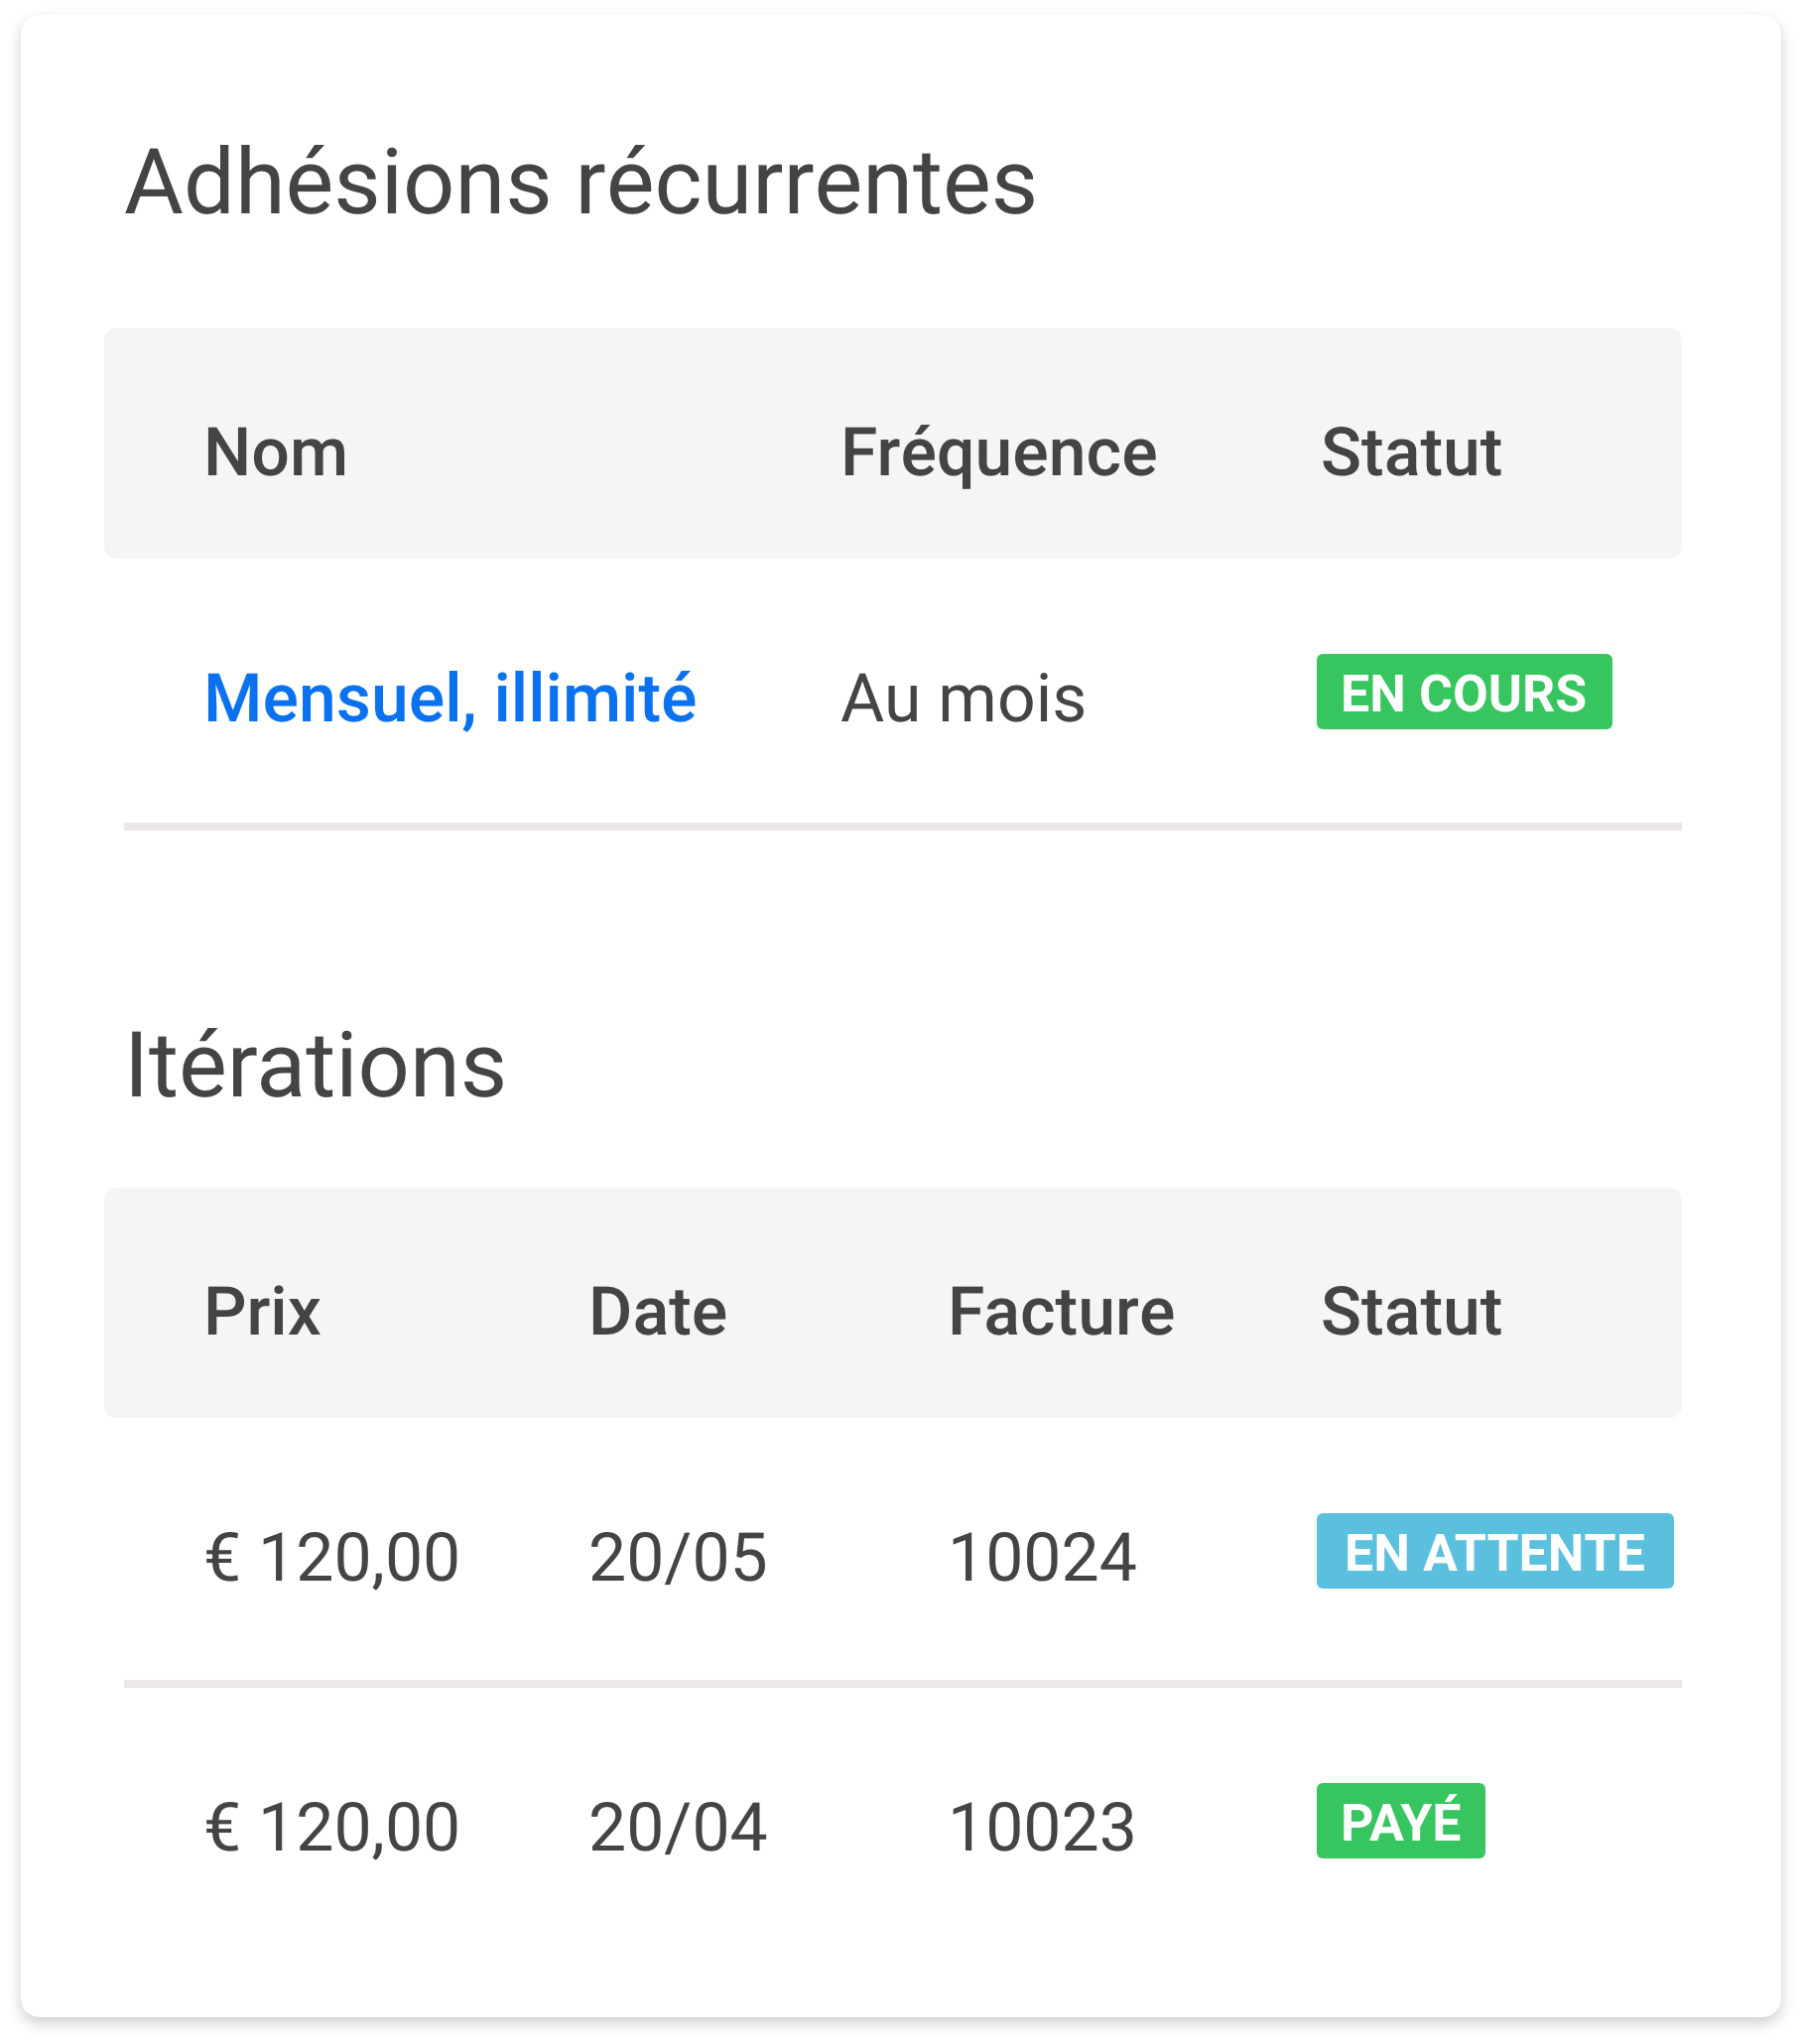
Task: Click the 20/05 date cell
Action: coord(677,1557)
